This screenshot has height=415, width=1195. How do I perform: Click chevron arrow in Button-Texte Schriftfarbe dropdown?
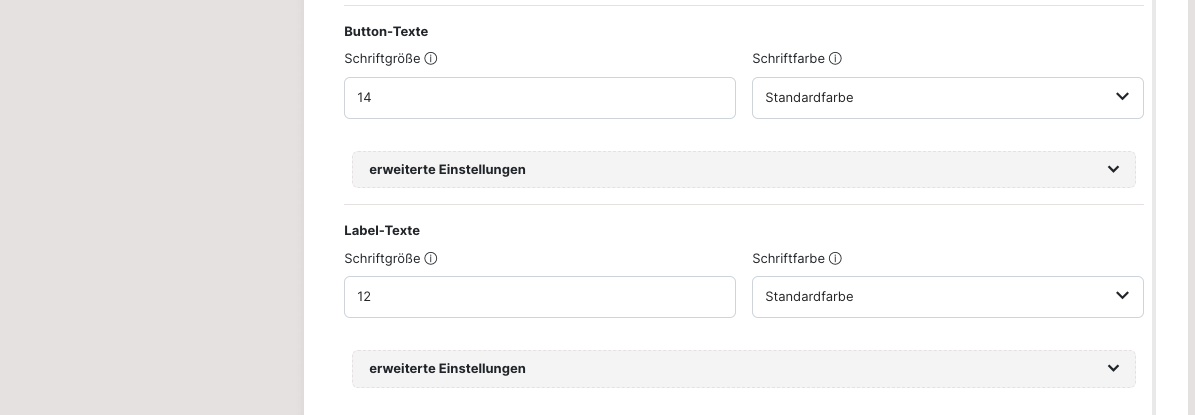click(1122, 97)
